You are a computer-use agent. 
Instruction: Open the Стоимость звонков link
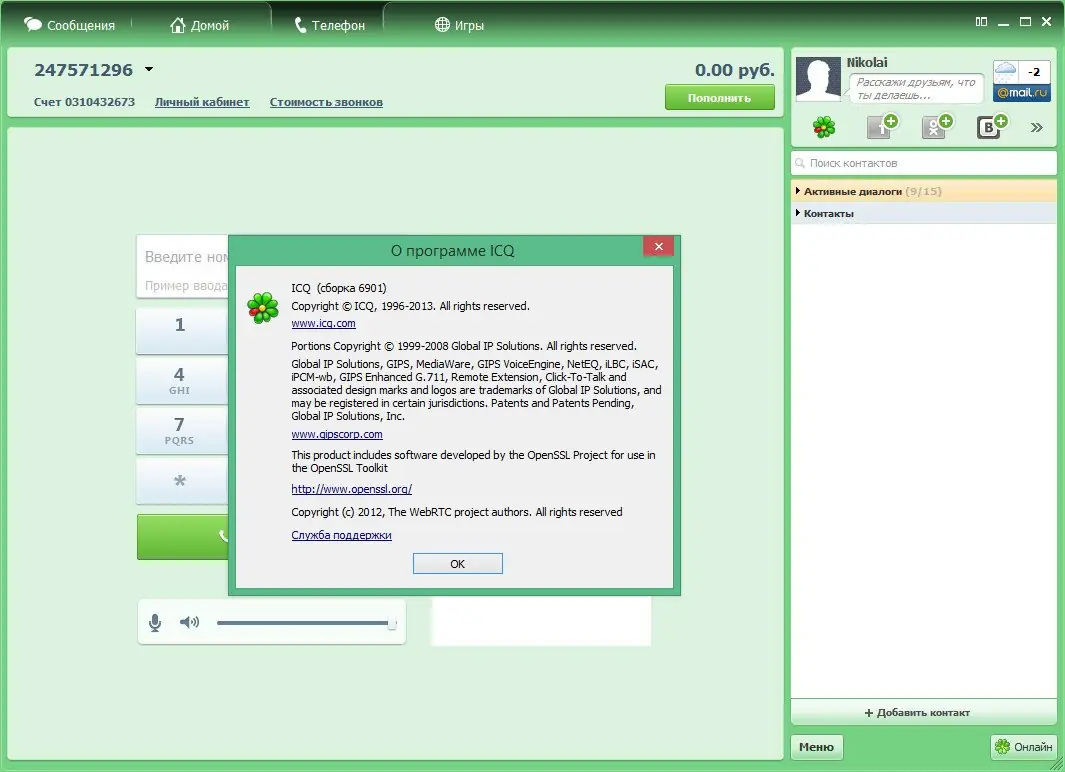[x=326, y=102]
